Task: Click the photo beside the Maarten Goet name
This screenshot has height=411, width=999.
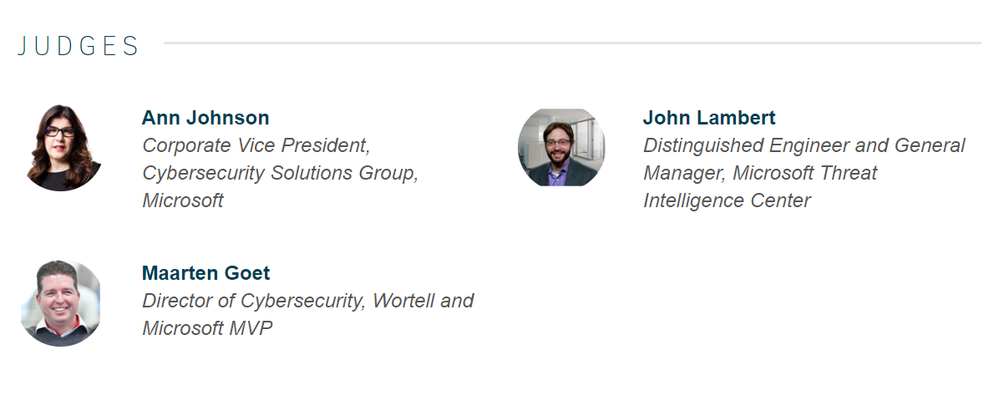Action: tap(62, 303)
